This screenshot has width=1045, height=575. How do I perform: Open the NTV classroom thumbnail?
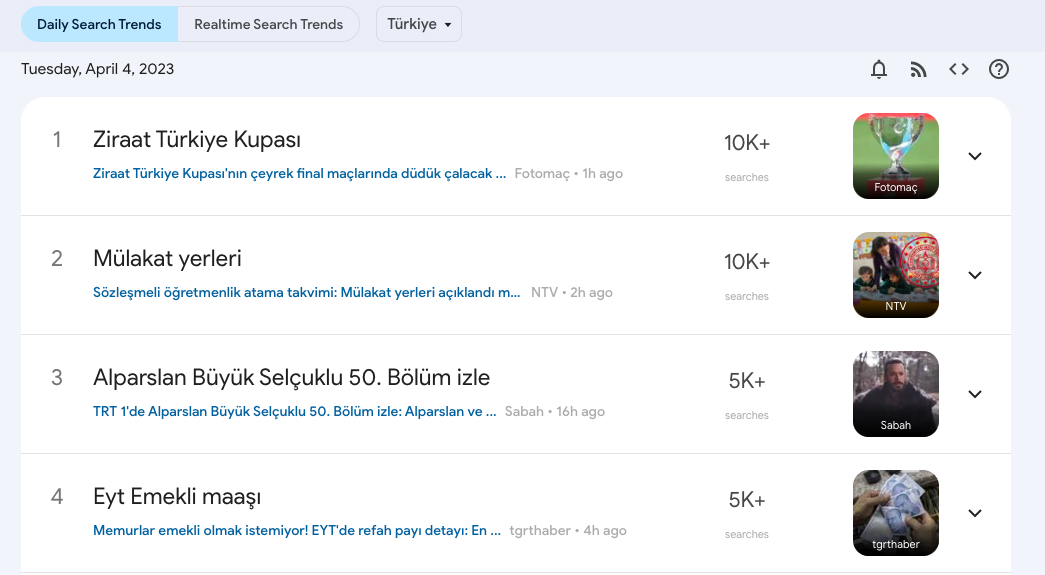point(896,275)
